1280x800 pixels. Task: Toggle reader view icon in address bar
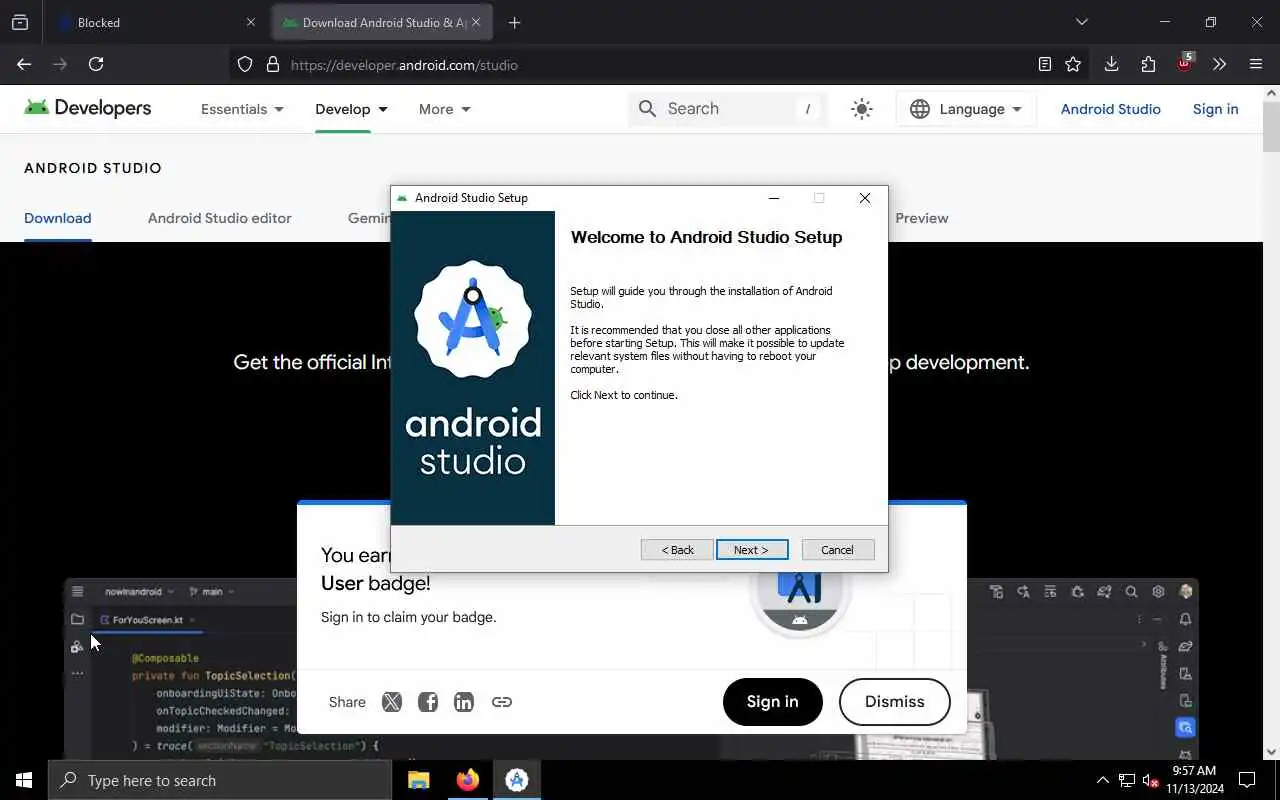[1045, 64]
